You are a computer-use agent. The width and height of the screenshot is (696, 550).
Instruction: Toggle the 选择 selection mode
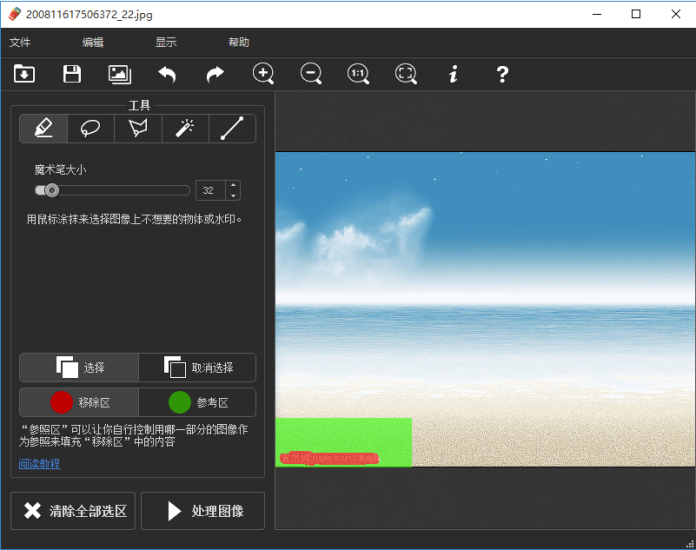tap(79, 367)
